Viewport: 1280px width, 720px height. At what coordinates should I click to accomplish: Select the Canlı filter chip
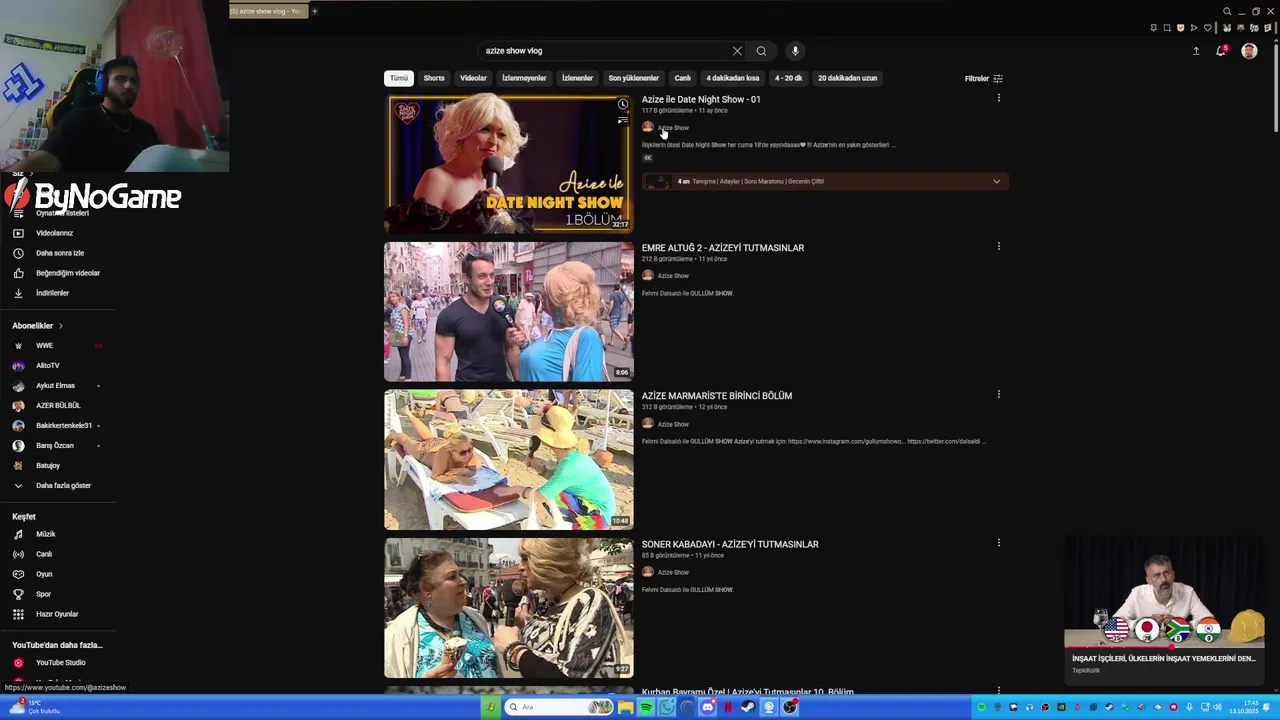682,78
